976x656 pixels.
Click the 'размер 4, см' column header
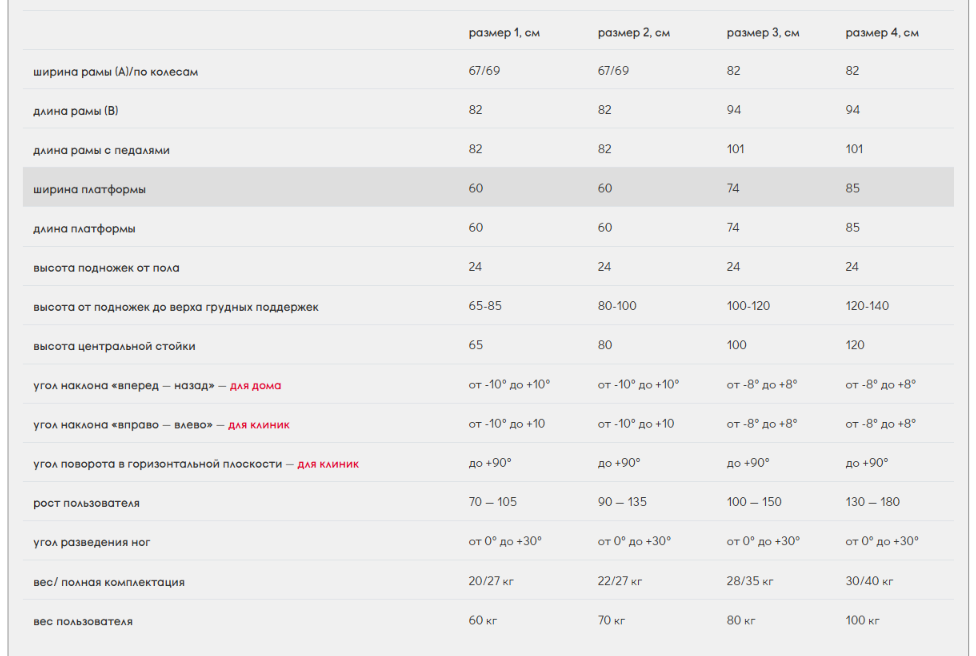pyautogui.click(x=882, y=33)
